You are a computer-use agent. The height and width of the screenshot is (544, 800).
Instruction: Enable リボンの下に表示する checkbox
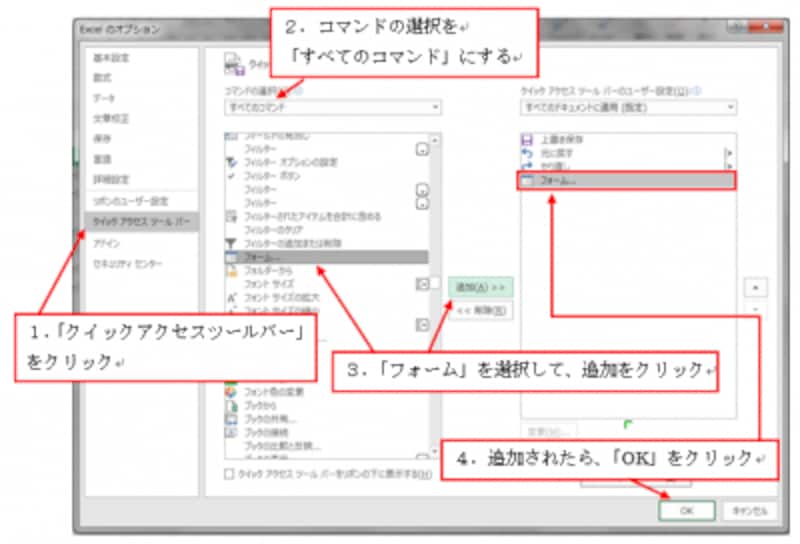click(x=229, y=474)
